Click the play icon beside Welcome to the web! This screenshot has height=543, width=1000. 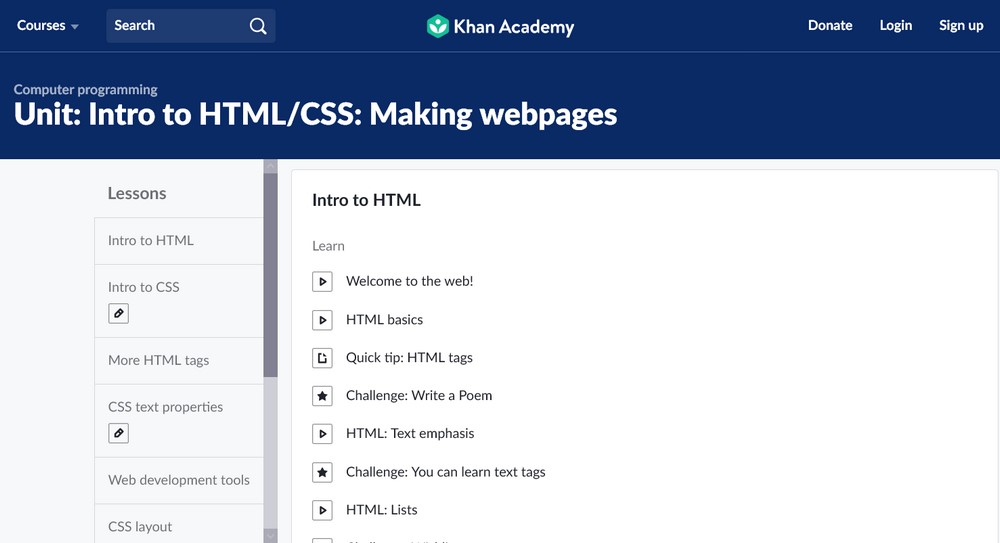click(x=322, y=281)
